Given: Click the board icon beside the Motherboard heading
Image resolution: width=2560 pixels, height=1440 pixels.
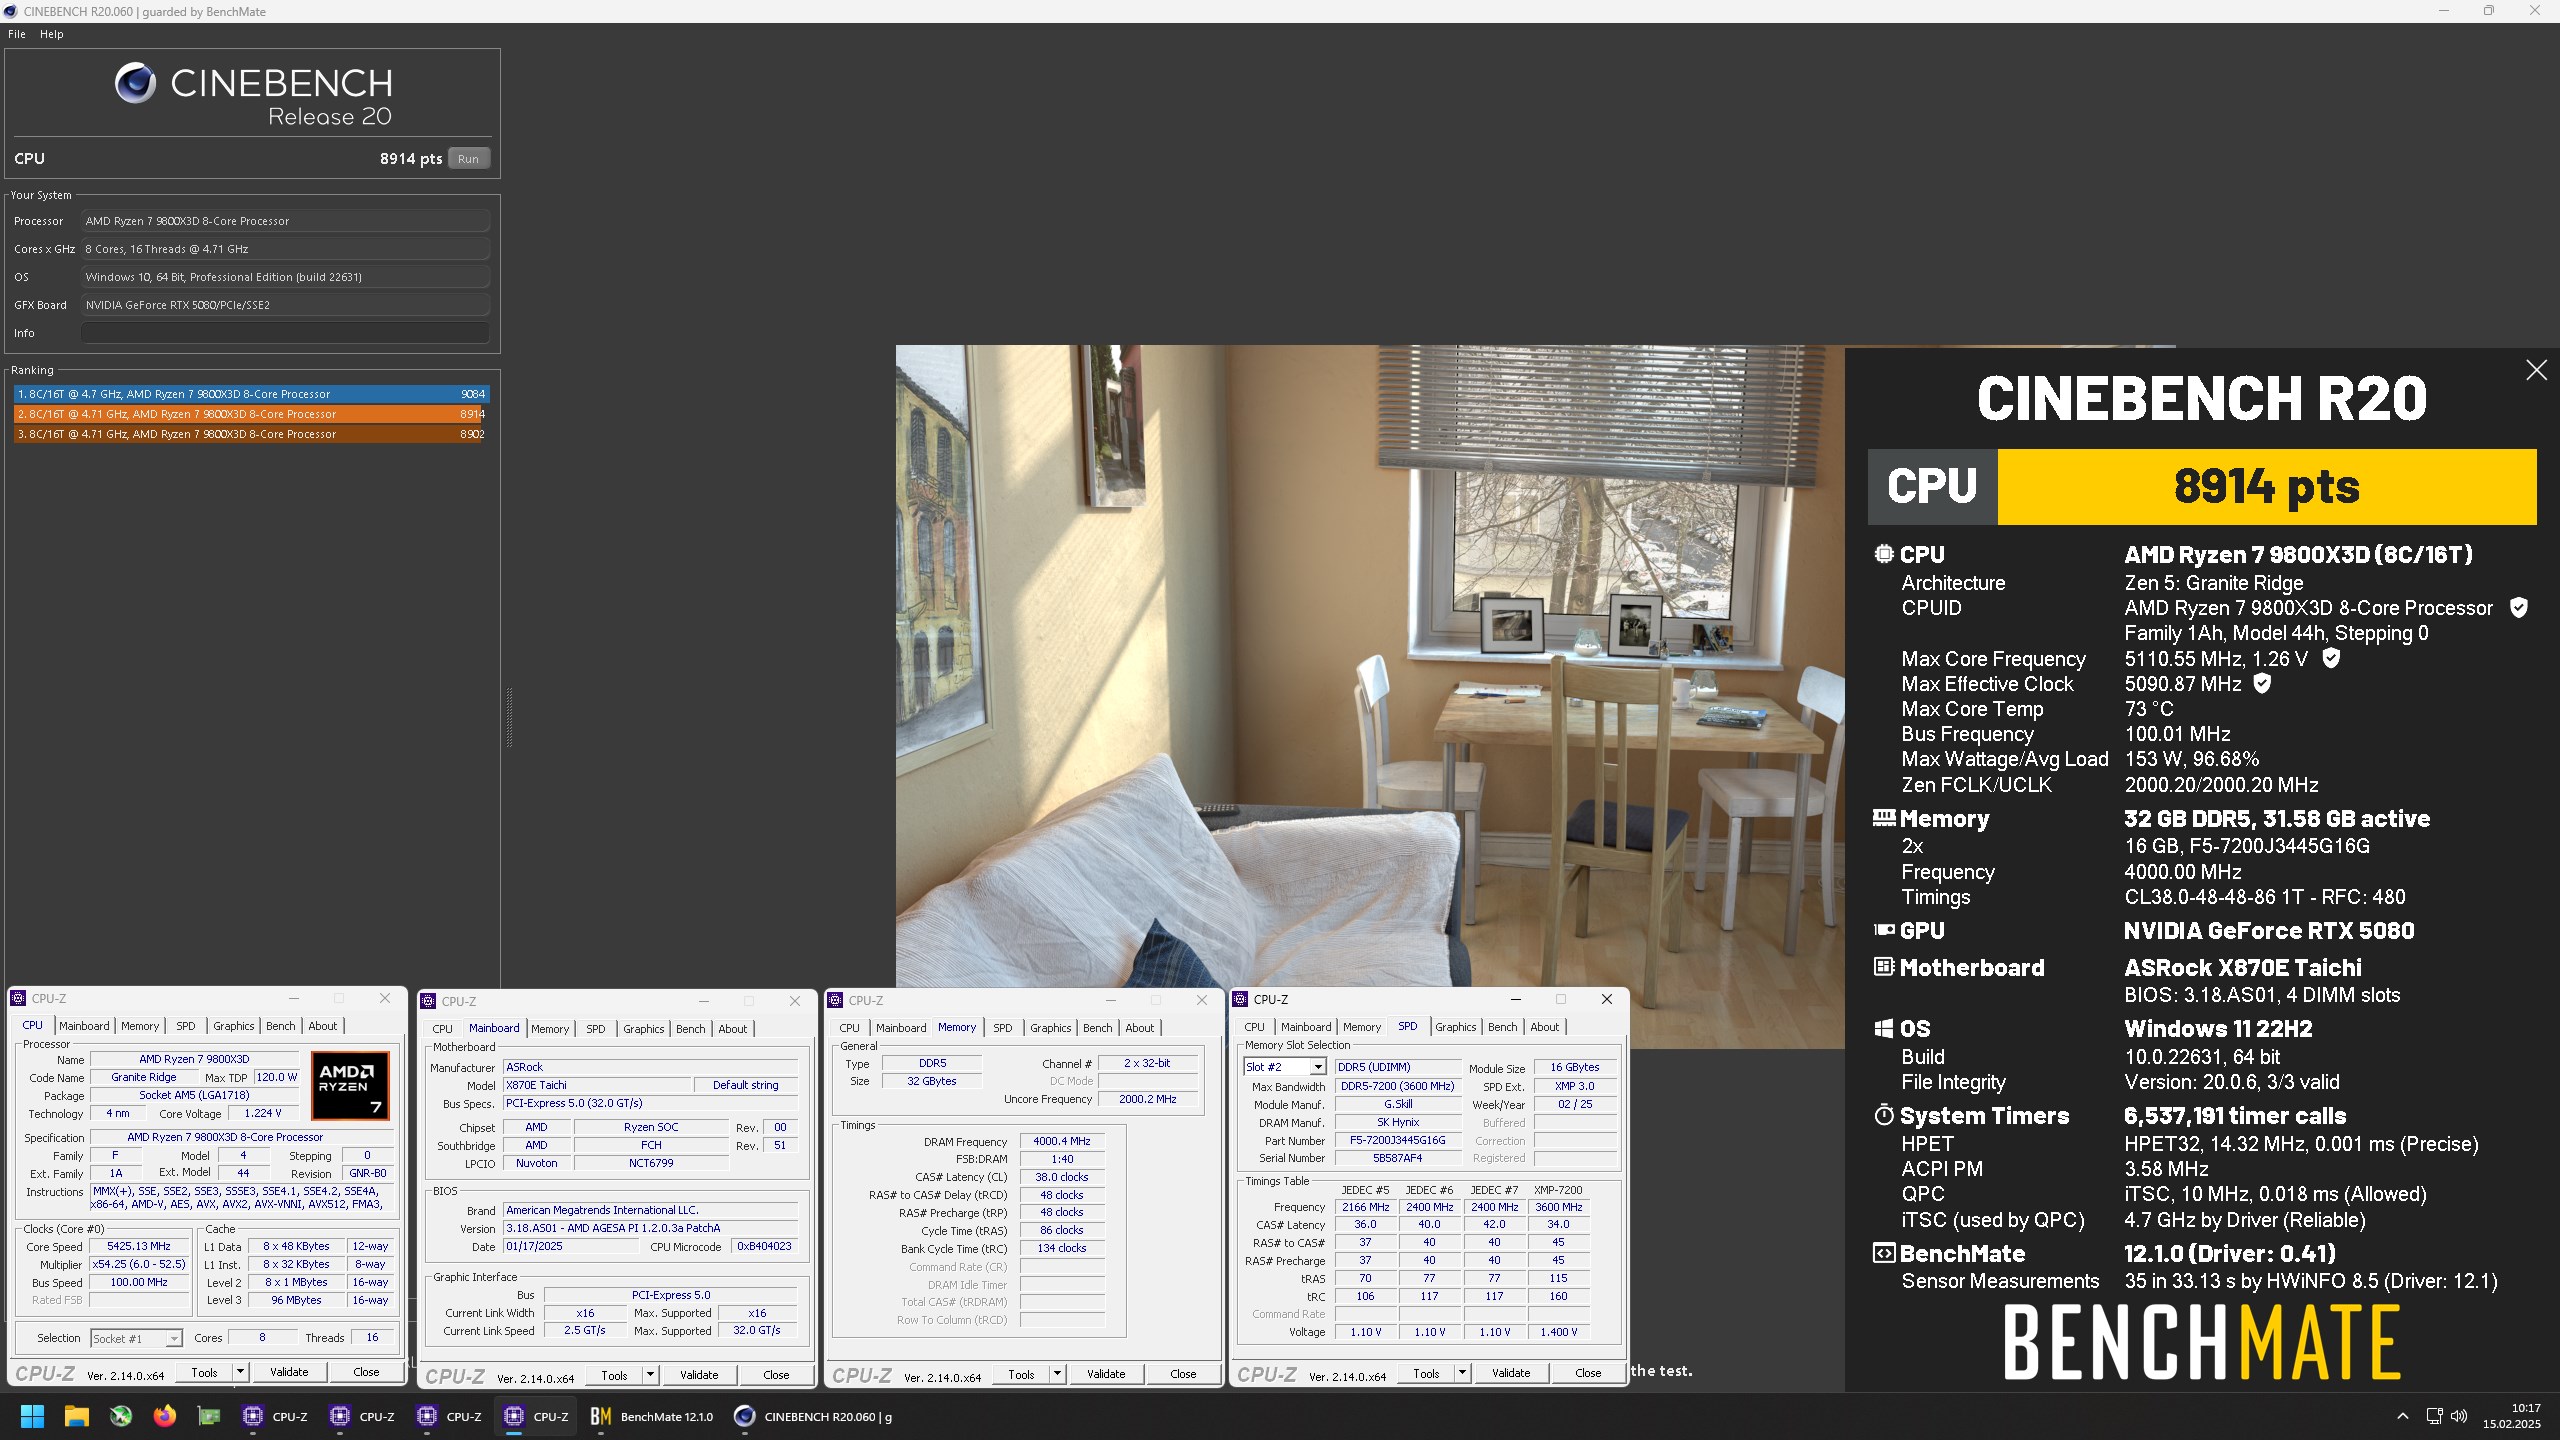Looking at the screenshot, I should (x=1884, y=967).
